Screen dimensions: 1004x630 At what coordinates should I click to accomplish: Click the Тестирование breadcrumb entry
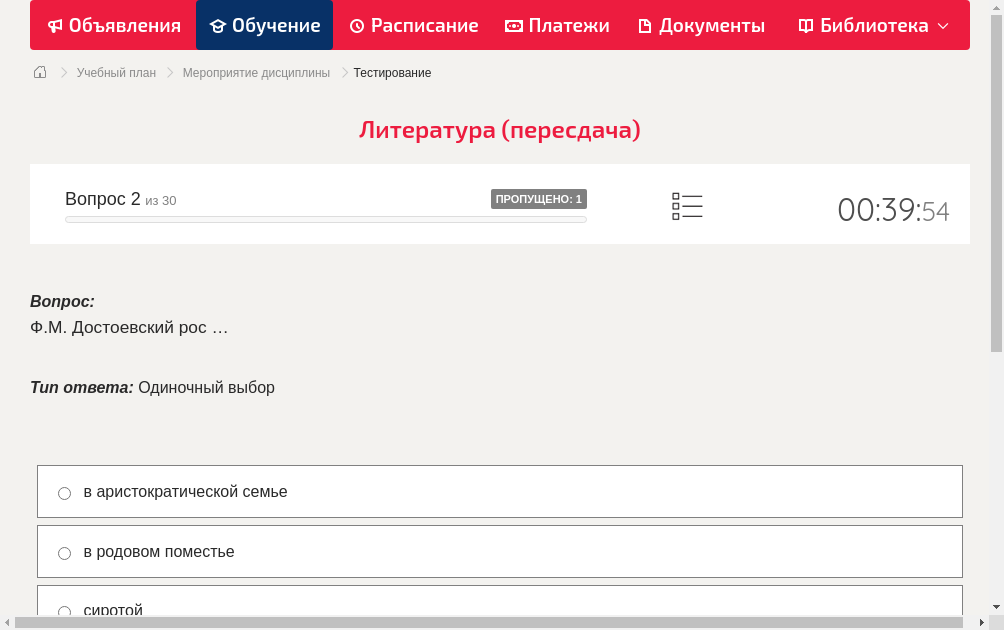tap(391, 72)
